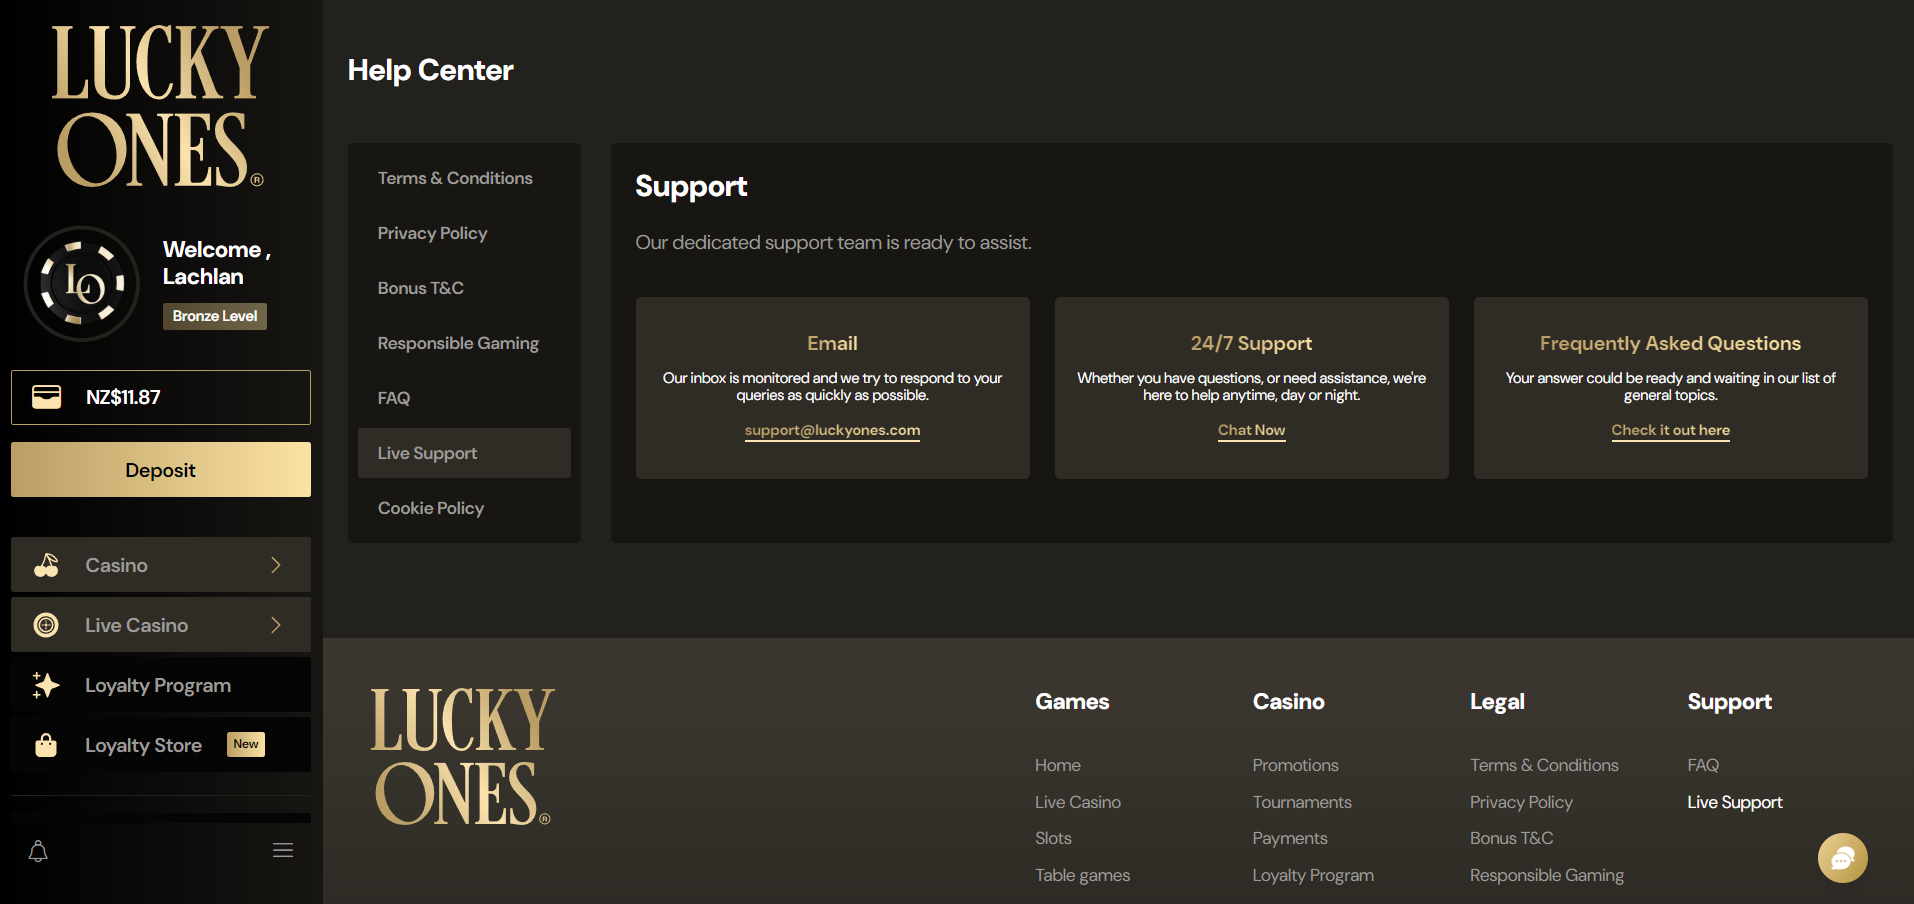Click the Loyalty Store bag icon
The image size is (1914, 904).
46,745
